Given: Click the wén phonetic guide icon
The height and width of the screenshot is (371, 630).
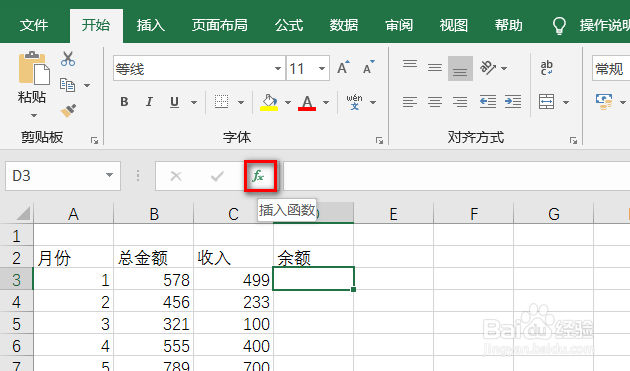Looking at the screenshot, I should [x=354, y=102].
